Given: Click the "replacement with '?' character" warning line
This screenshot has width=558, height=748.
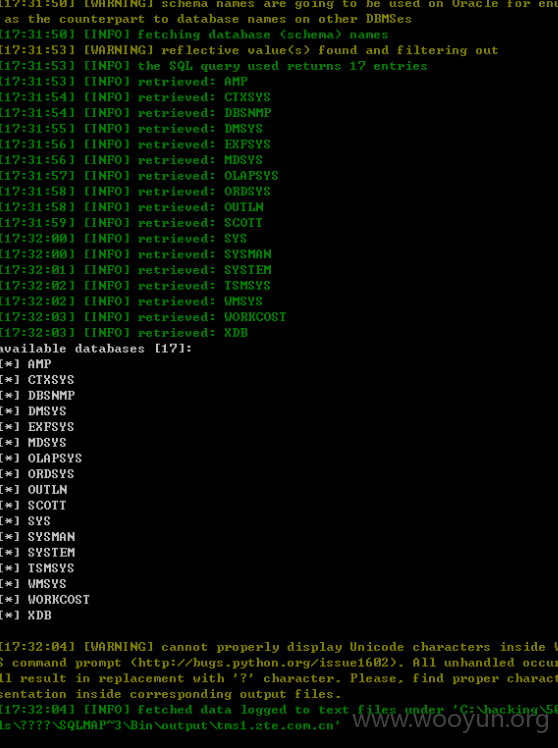Looking at the screenshot, I should (x=279, y=679).
